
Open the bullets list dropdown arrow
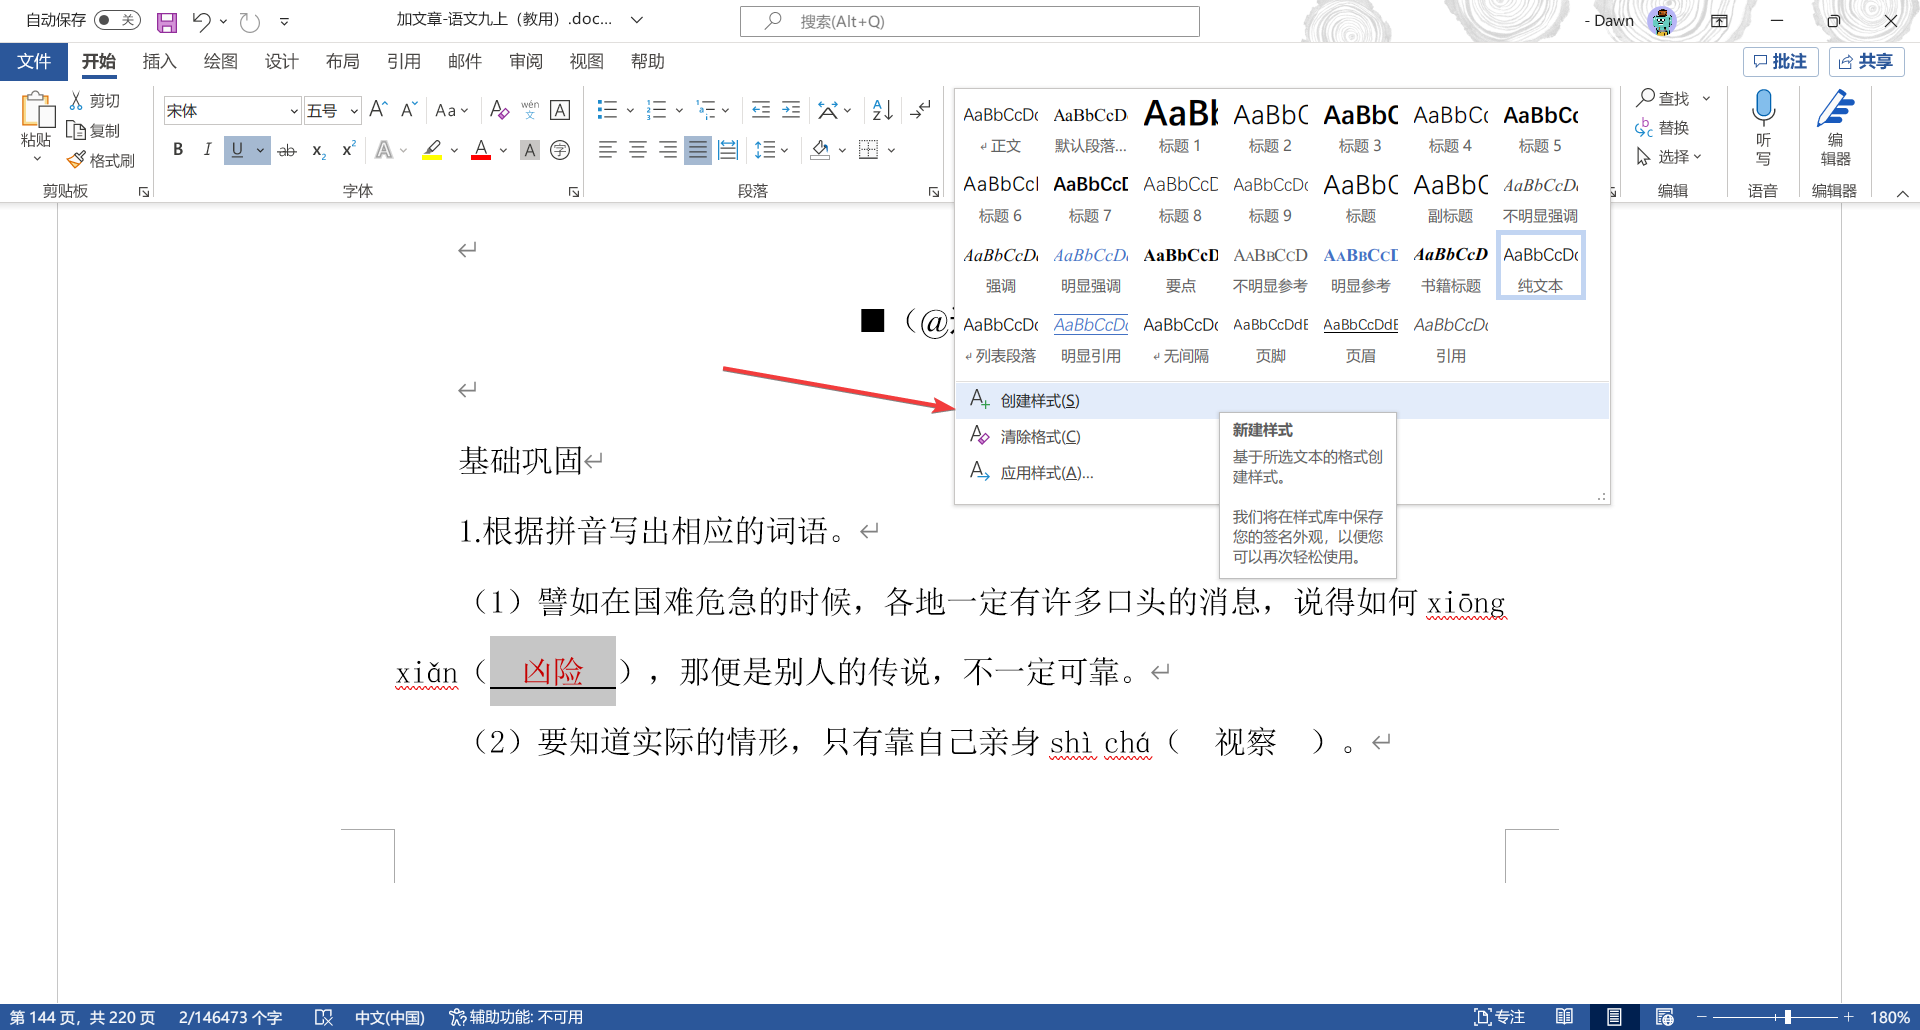pos(630,110)
